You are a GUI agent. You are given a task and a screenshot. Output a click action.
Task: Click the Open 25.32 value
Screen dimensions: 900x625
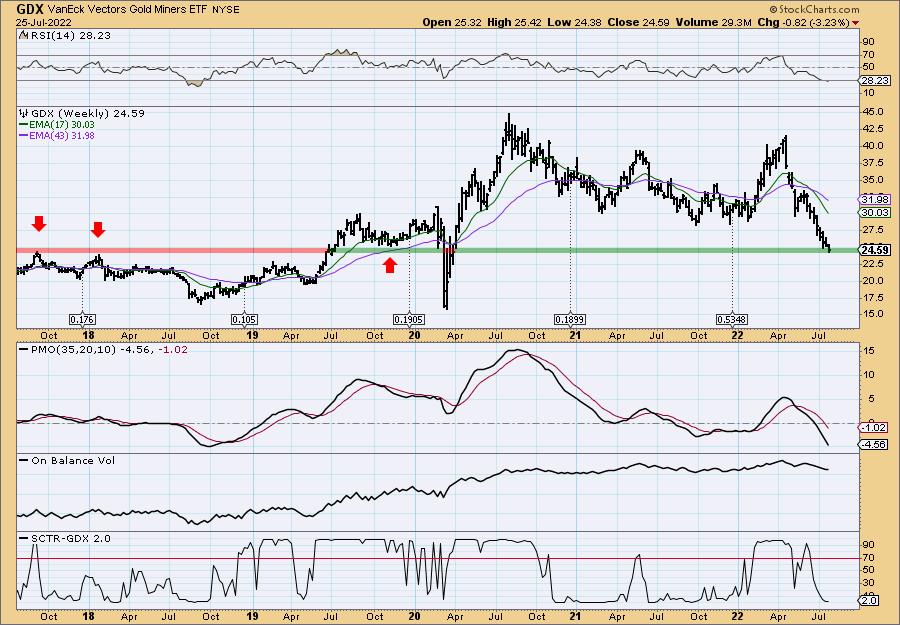coord(453,22)
